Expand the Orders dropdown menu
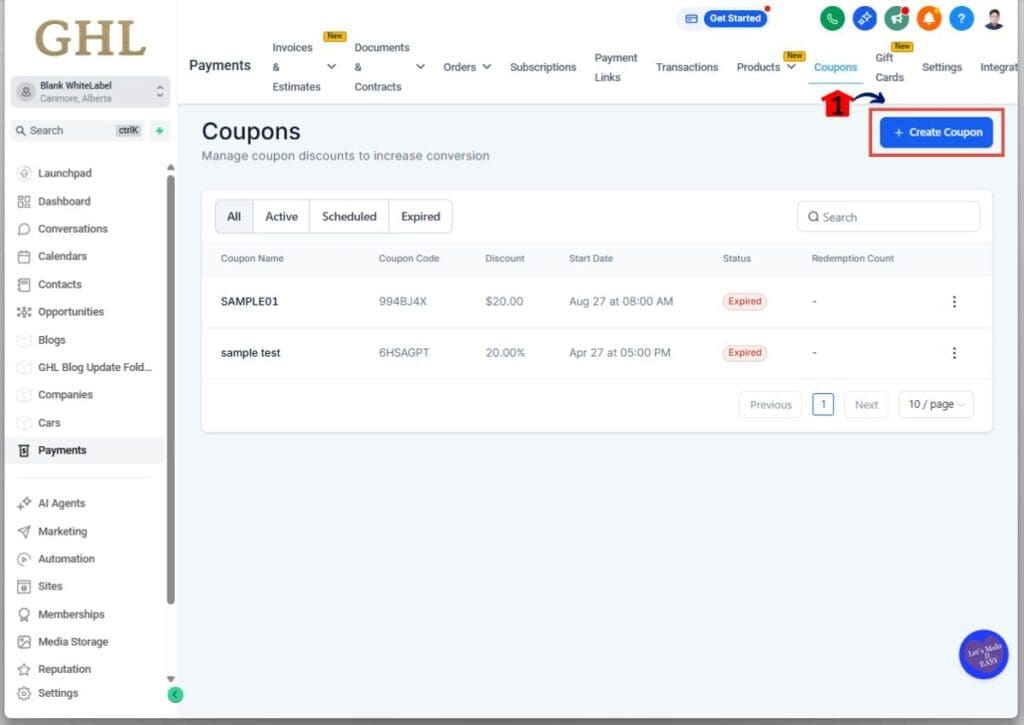This screenshot has height=725, width=1024. pos(467,66)
